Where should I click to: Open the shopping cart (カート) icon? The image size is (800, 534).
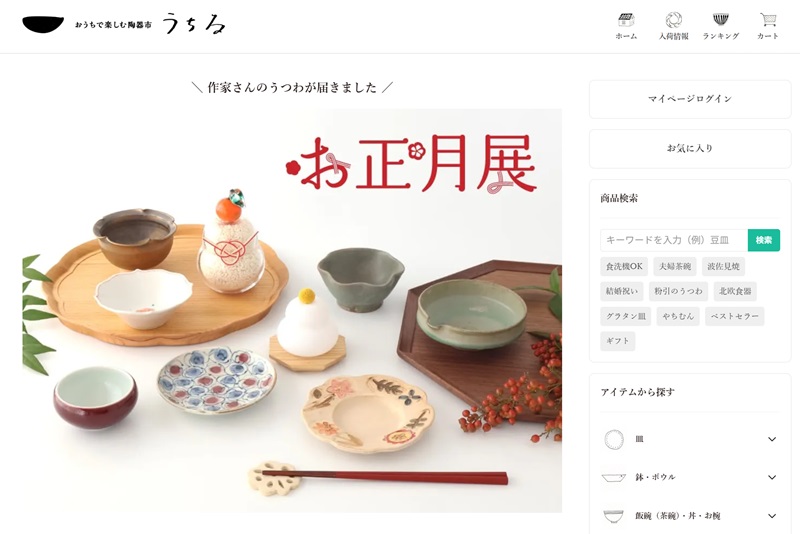(x=768, y=20)
